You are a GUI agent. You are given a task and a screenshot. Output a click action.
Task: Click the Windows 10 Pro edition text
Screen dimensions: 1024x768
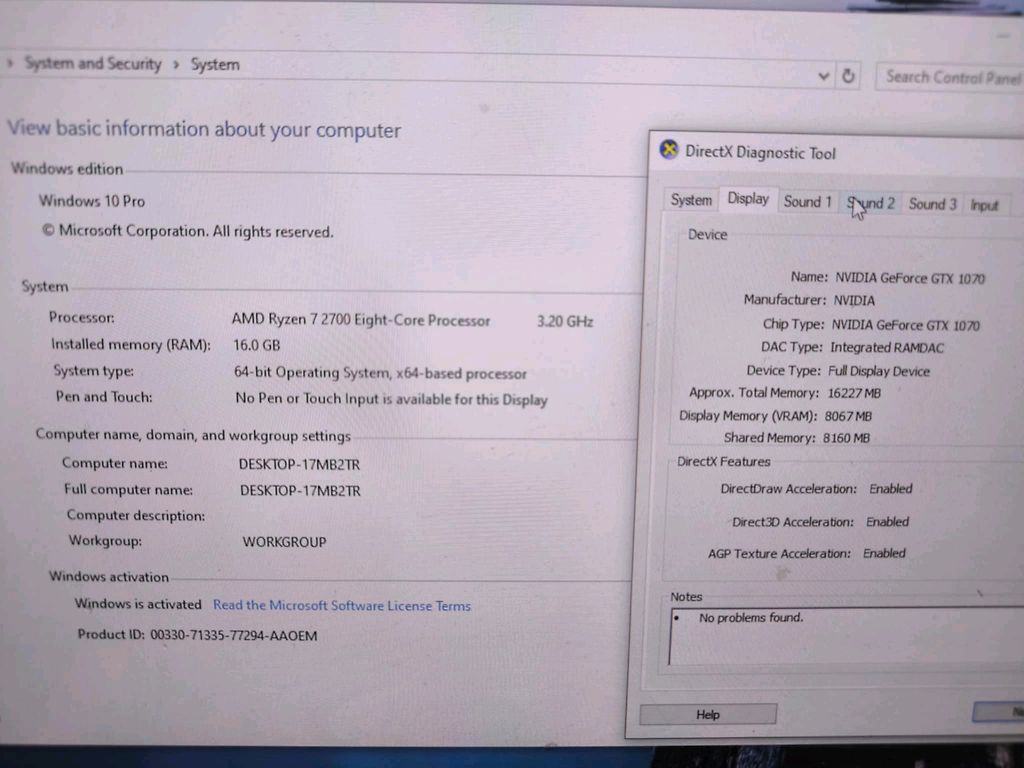coord(91,200)
